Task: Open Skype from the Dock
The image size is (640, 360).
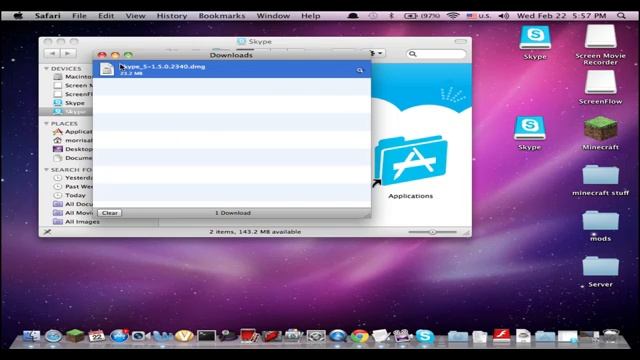Action: tap(424, 336)
